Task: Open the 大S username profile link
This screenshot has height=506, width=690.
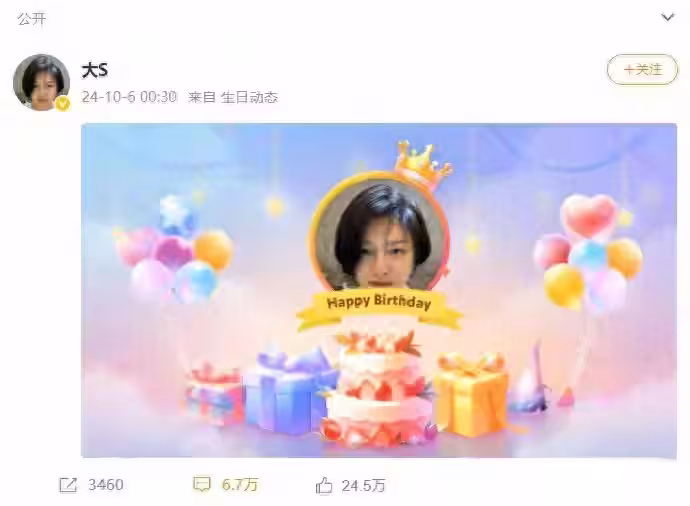Action: 95,70
